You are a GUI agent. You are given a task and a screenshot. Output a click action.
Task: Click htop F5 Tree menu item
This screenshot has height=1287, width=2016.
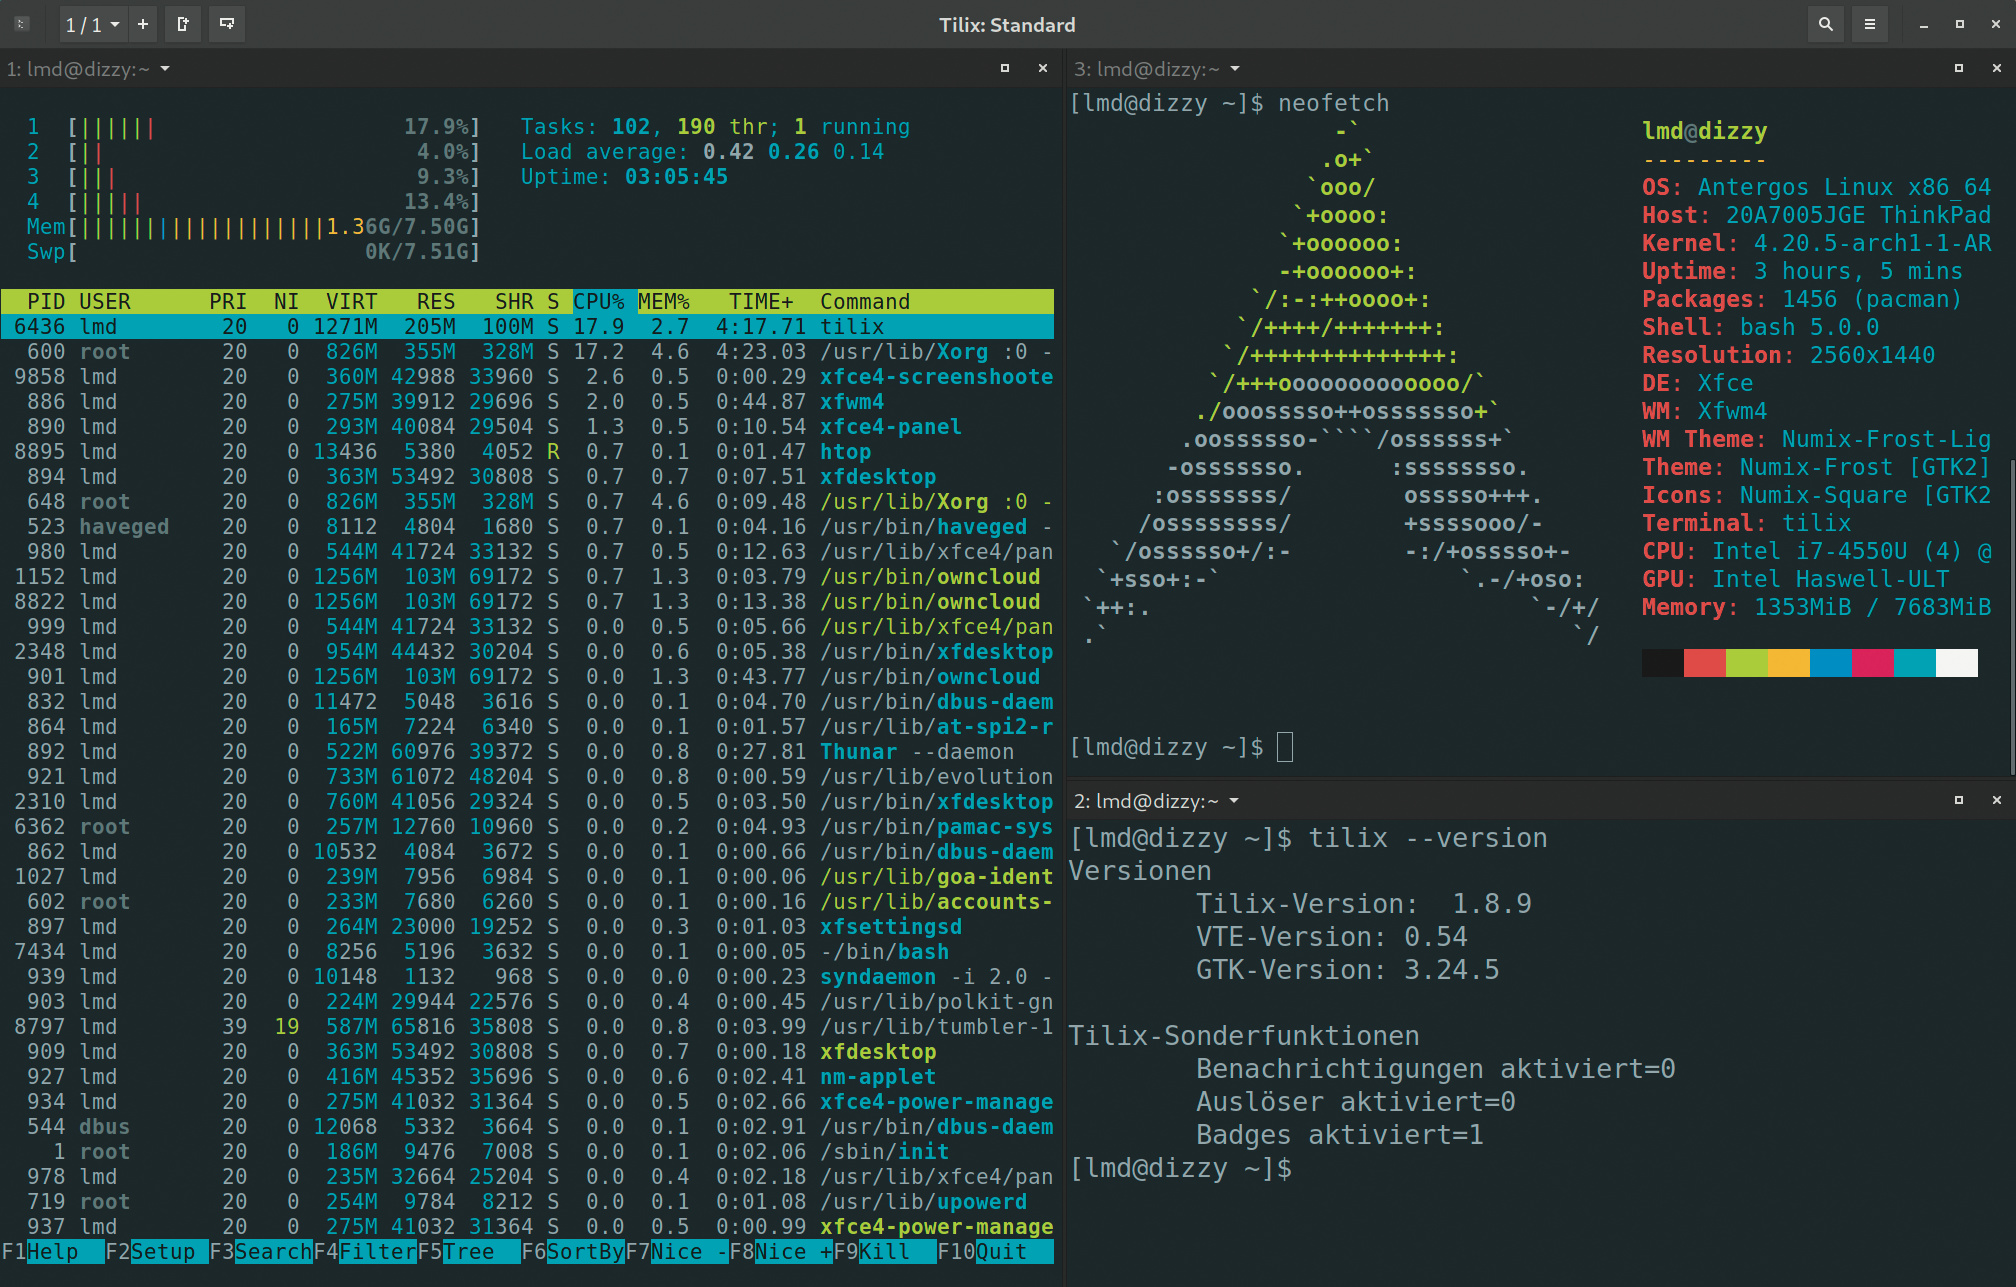[x=468, y=1252]
